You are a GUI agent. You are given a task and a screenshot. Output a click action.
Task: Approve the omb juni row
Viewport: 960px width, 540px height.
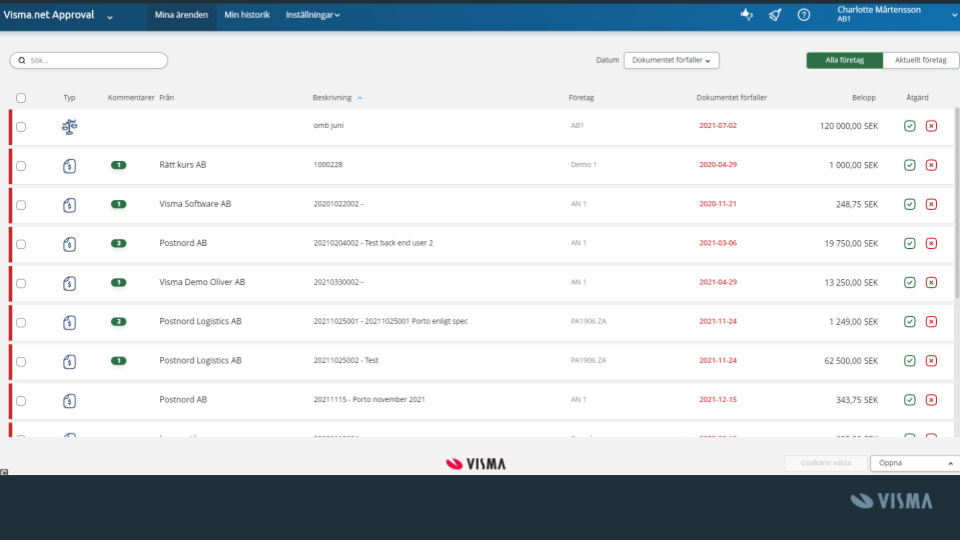tap(910, 126)
